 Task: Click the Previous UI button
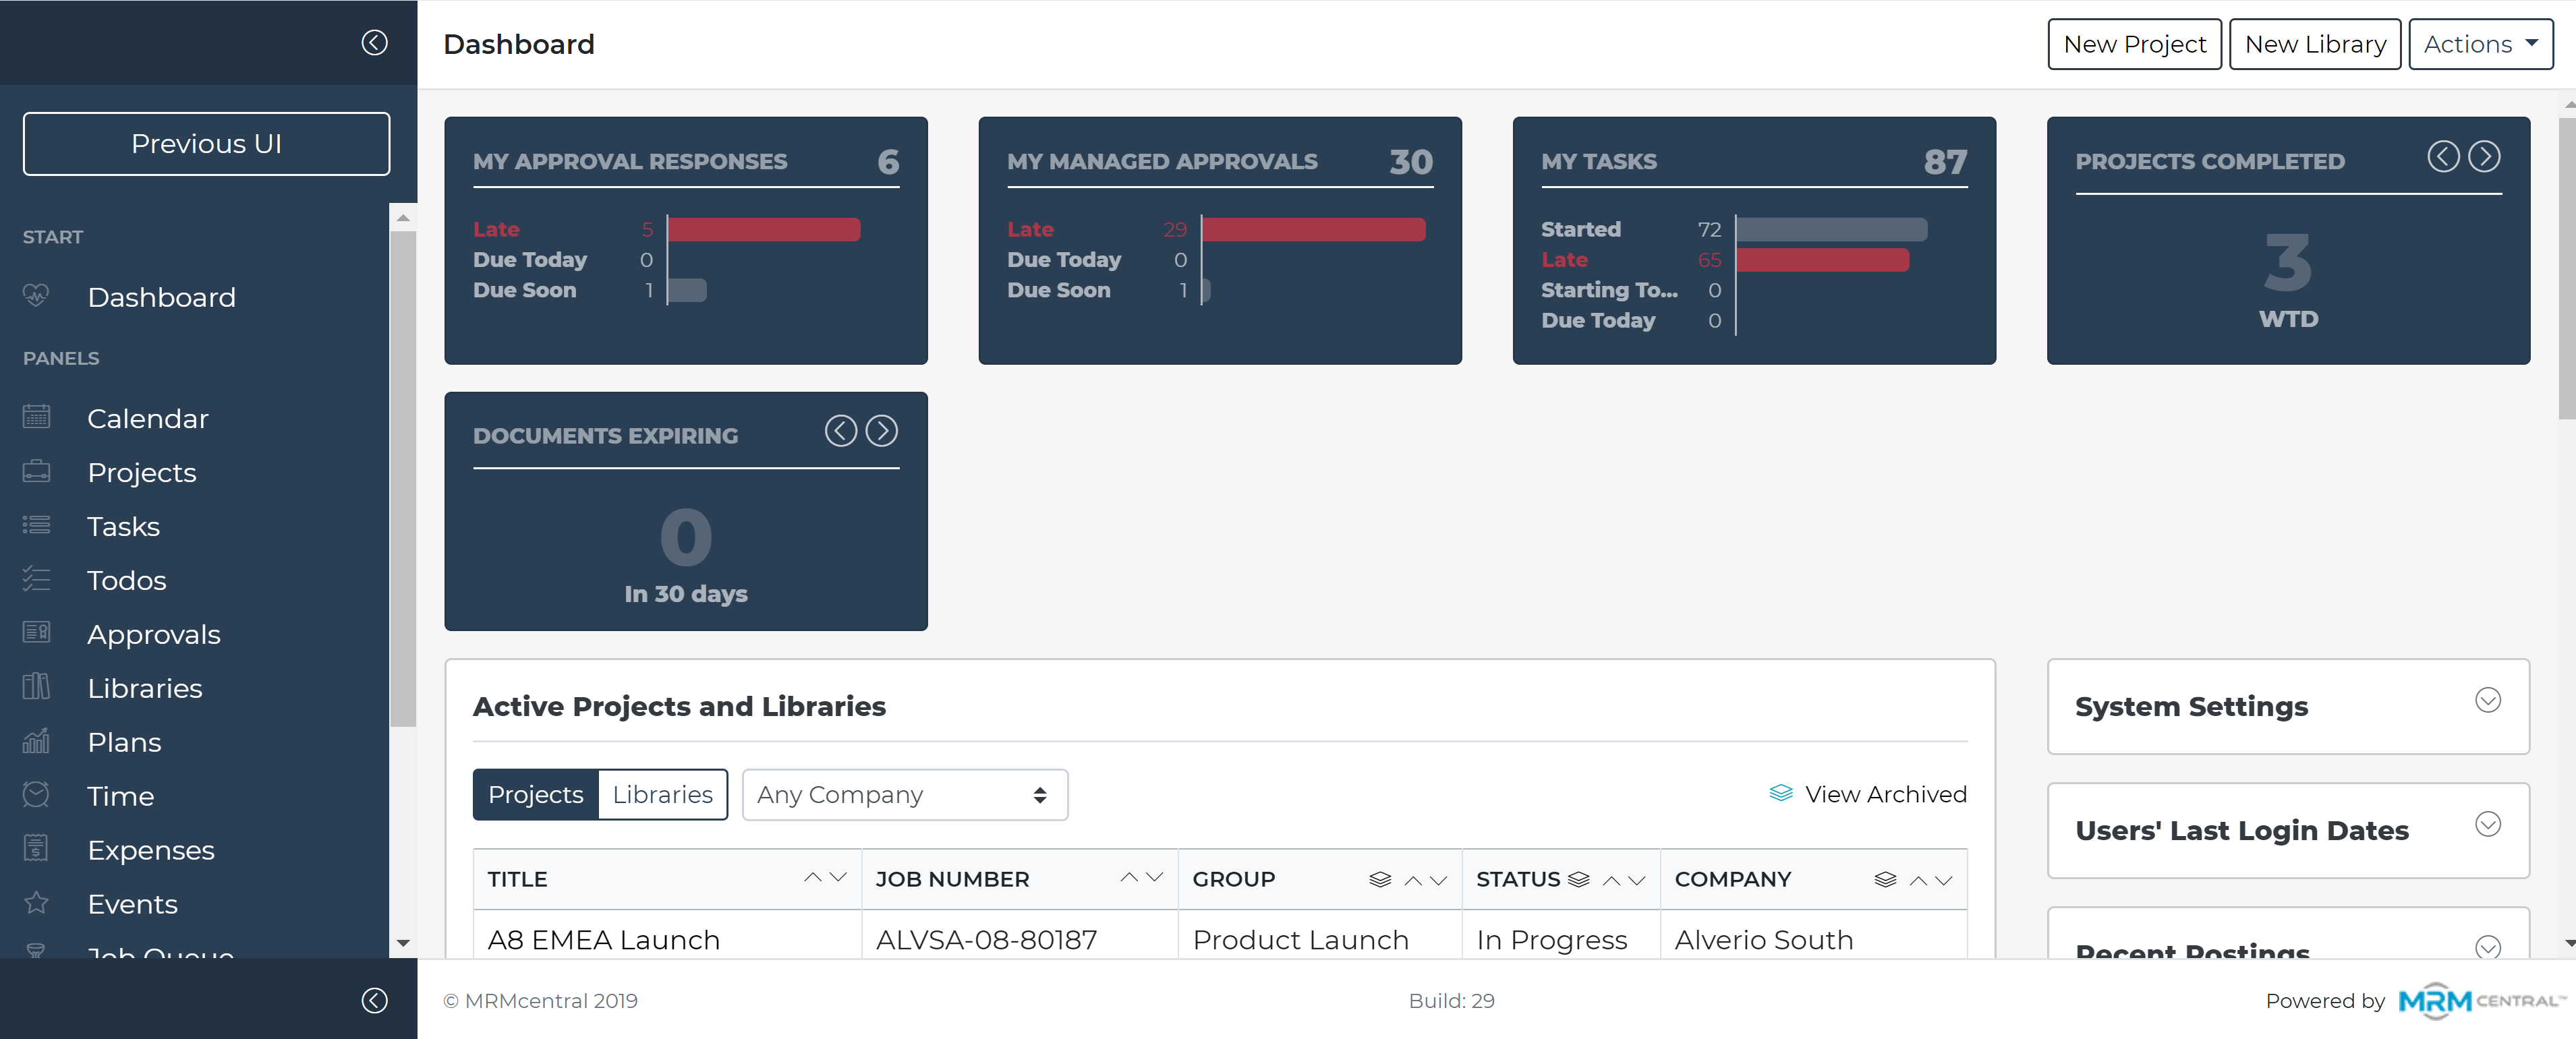[x=206, y=143]
